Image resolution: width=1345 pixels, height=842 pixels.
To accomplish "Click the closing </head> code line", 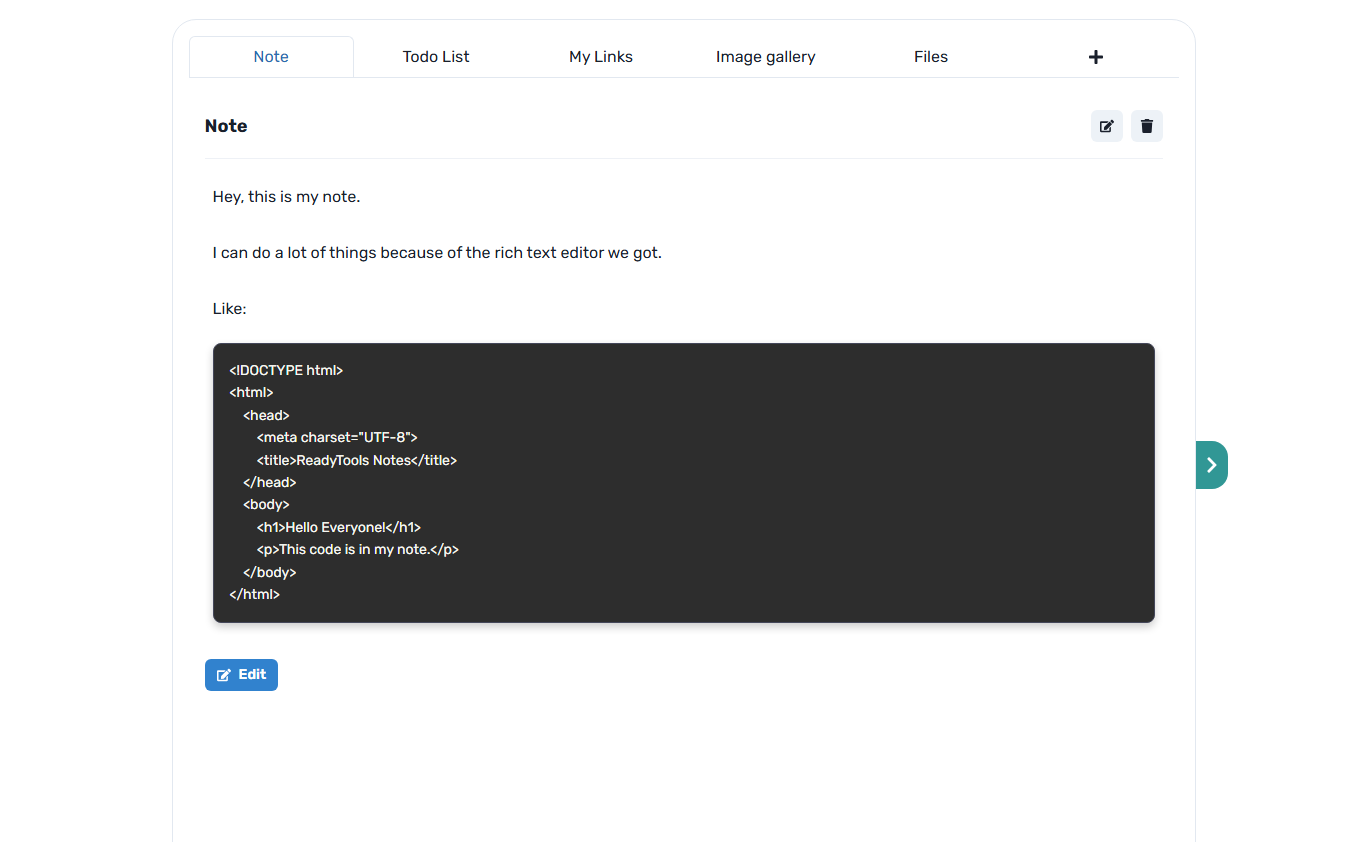I will [270, 483].
